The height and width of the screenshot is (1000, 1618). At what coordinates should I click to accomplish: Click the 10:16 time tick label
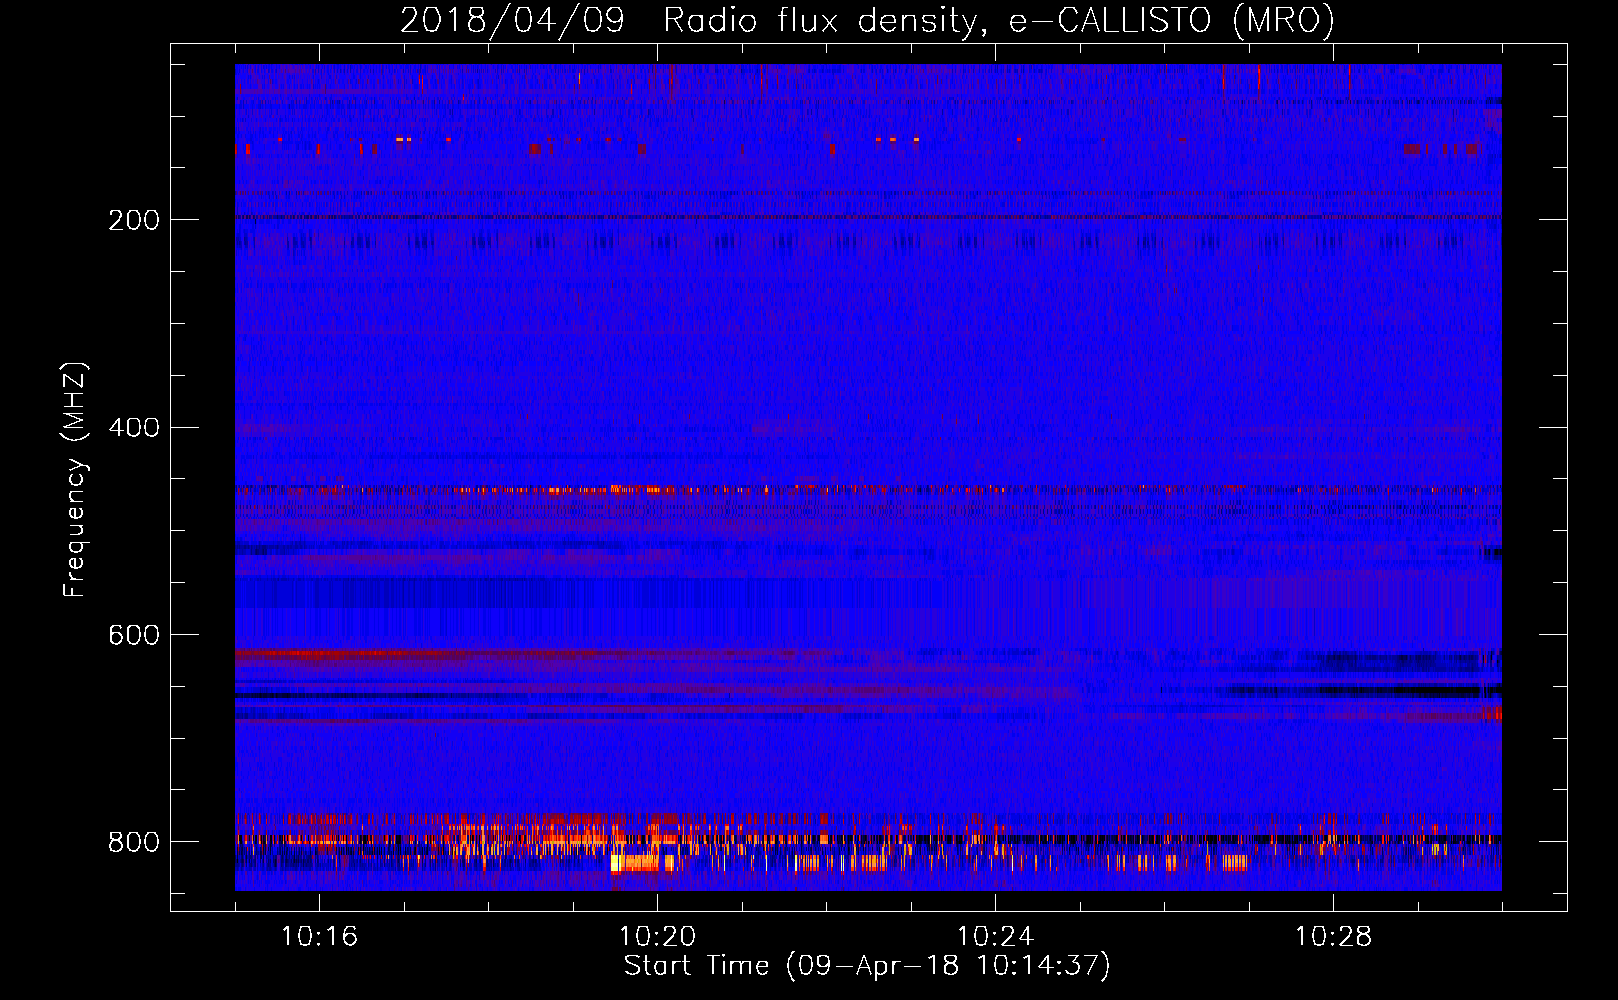click(319, 937)
